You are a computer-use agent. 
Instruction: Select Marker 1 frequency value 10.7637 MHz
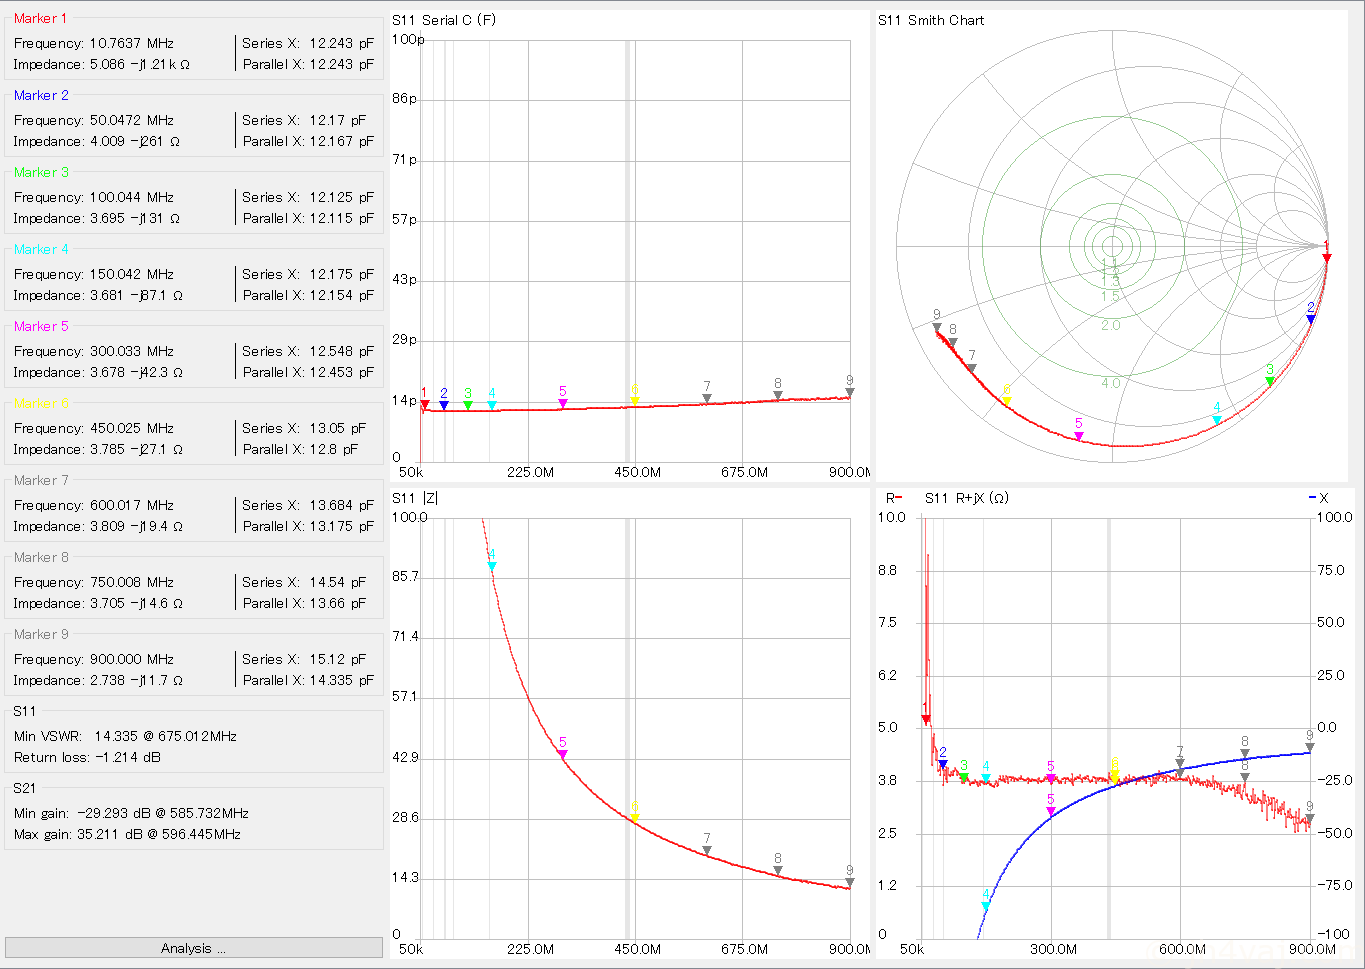pos(132,43)
